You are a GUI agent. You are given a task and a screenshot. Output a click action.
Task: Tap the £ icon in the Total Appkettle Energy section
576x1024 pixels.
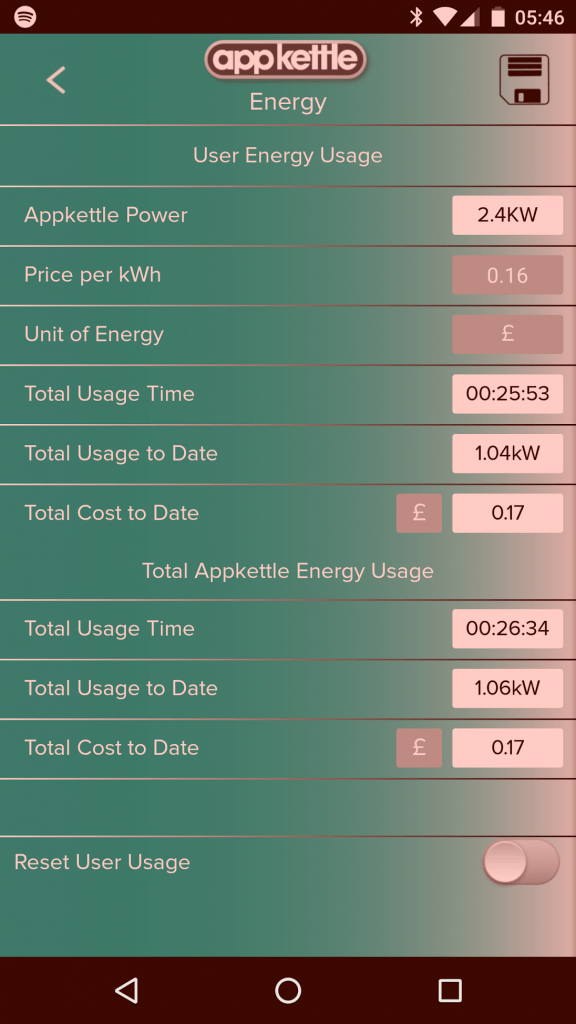click(x=419, y=747)
